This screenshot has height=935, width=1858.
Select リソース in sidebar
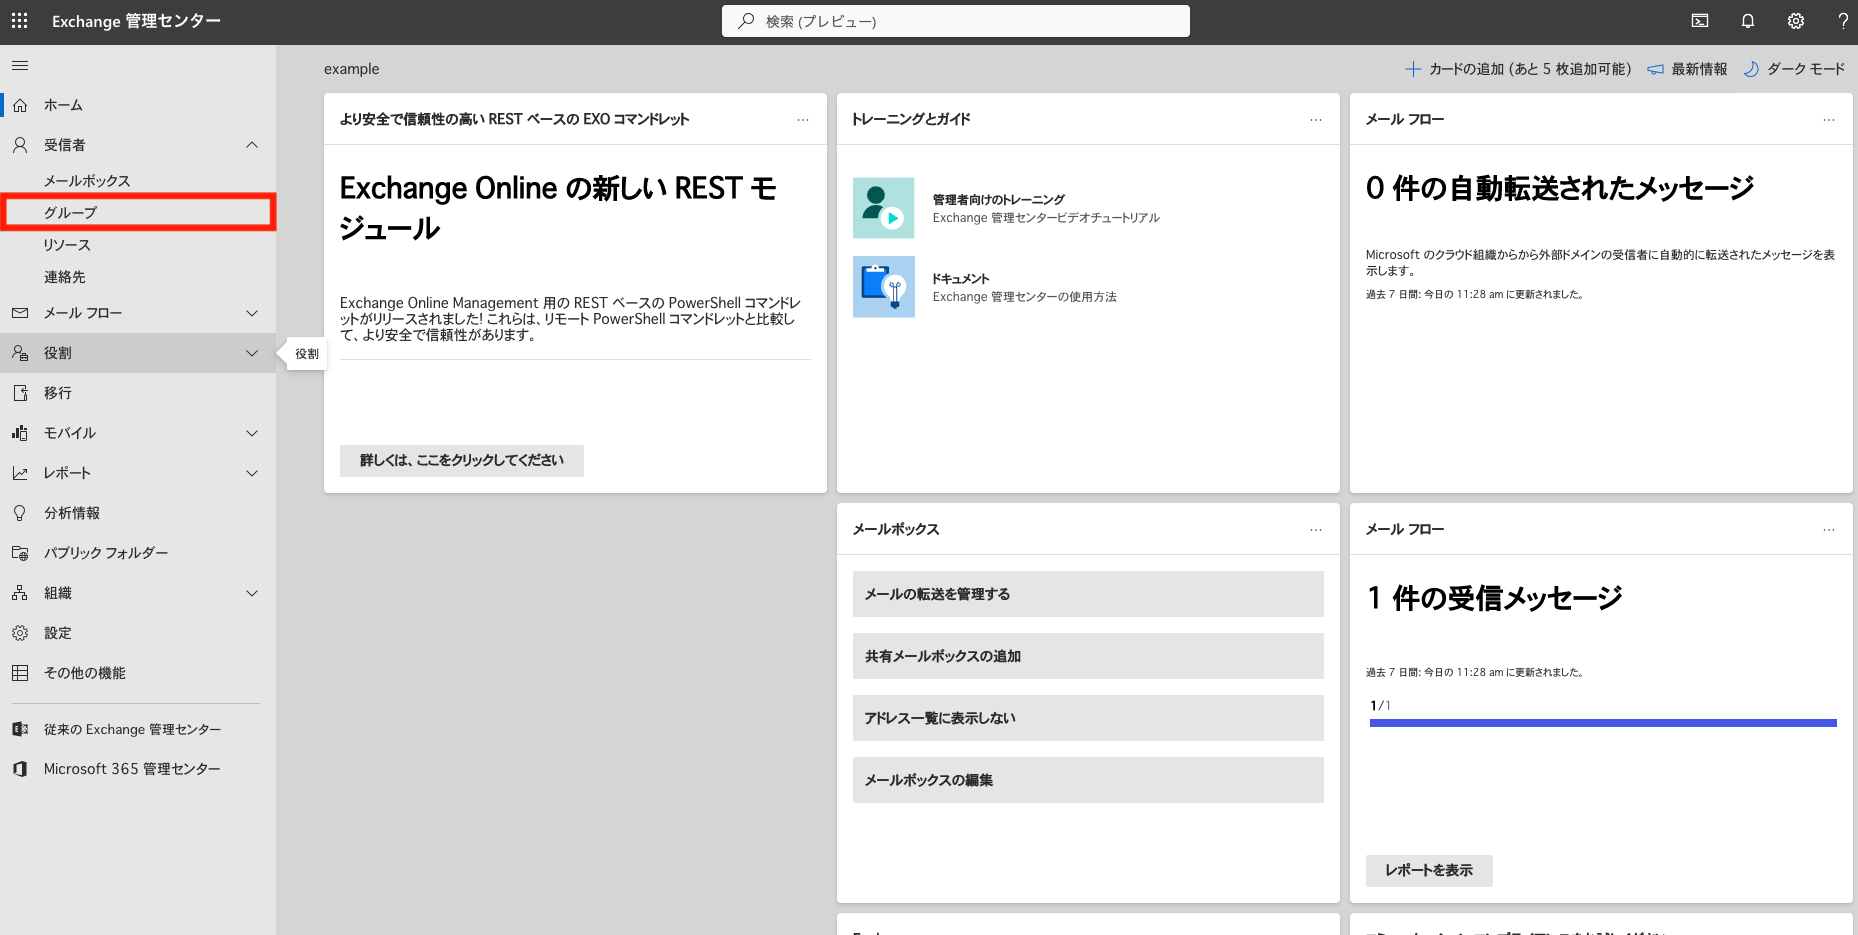click(x=138, y=245)
